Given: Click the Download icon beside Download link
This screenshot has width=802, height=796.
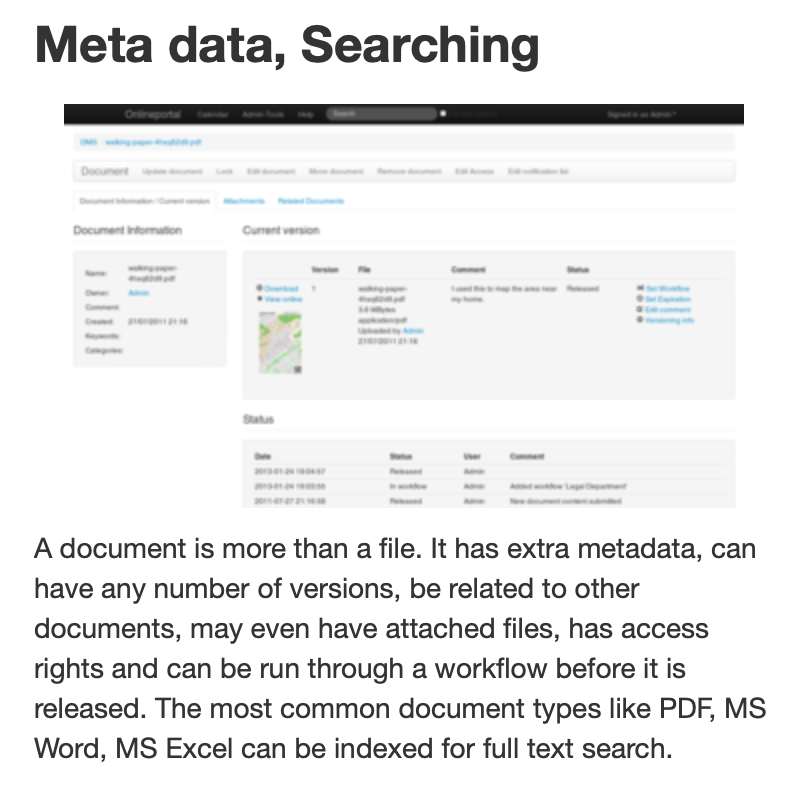Looking at the screenshot, I should coord(260,289).
